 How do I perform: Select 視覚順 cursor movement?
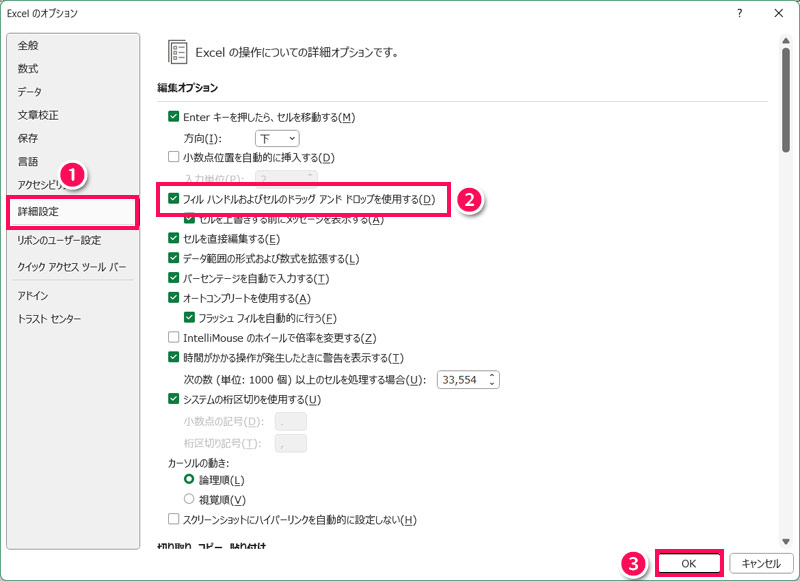[x=189, y=499]
